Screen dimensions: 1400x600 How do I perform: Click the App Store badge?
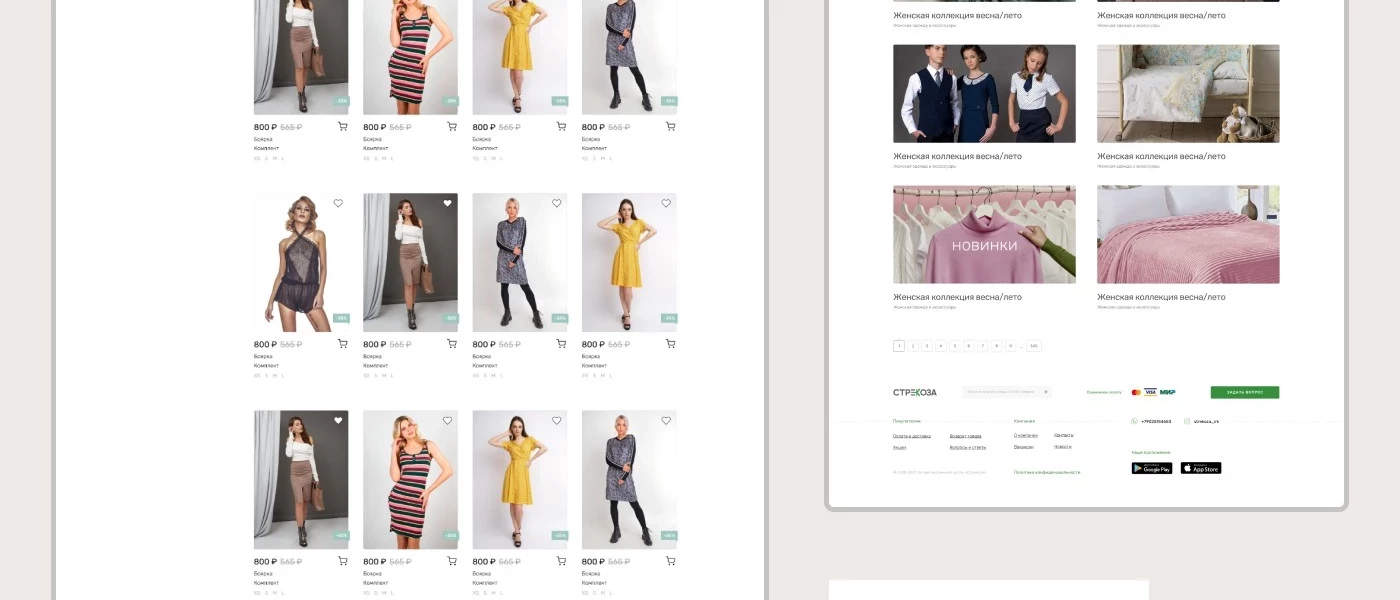pyautogui.click(x=1200, y=468)
